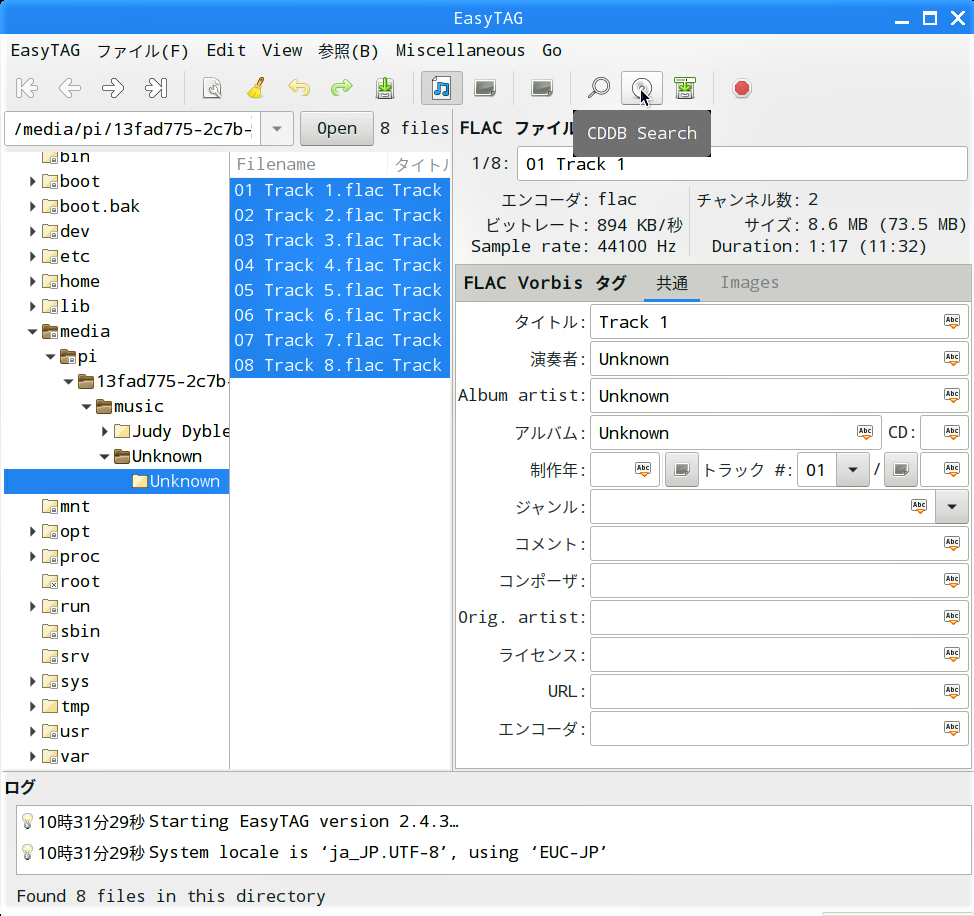Viewport: 974px width, 916px height.
Task: Stop the current action with red button
Action: [x=742, y=88]
